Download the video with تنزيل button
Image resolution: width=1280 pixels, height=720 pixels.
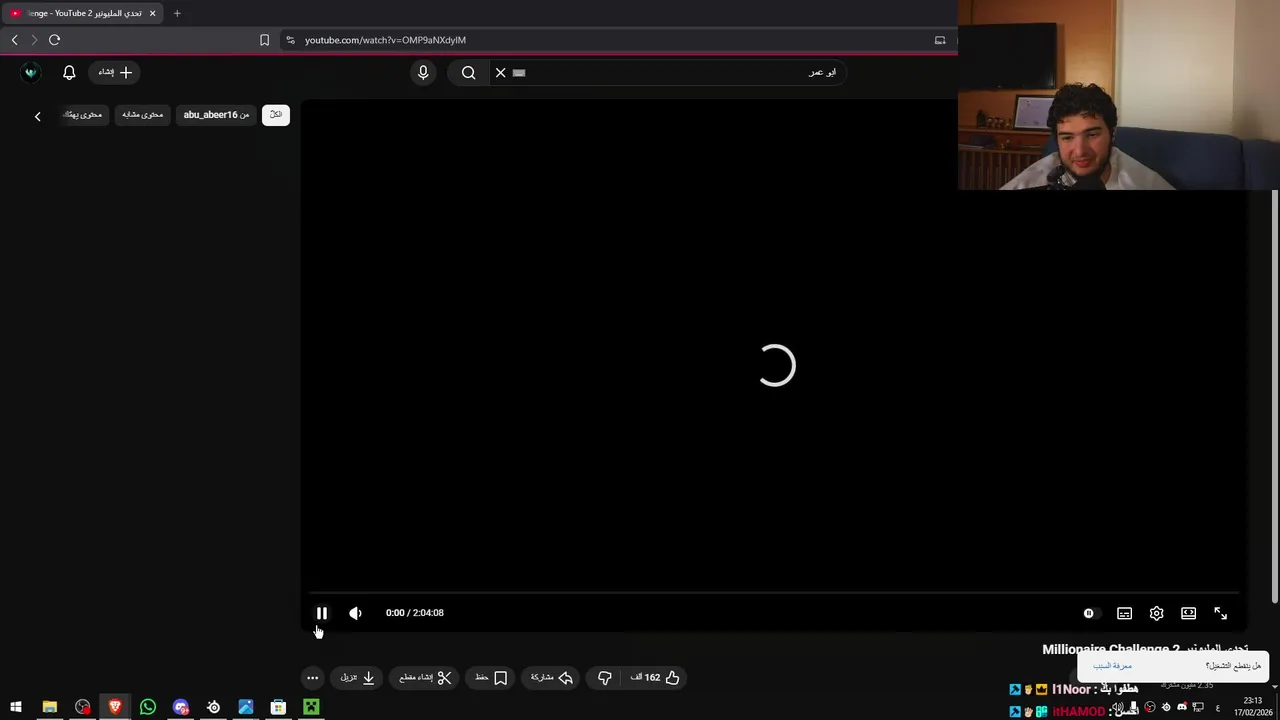point(357,677)
